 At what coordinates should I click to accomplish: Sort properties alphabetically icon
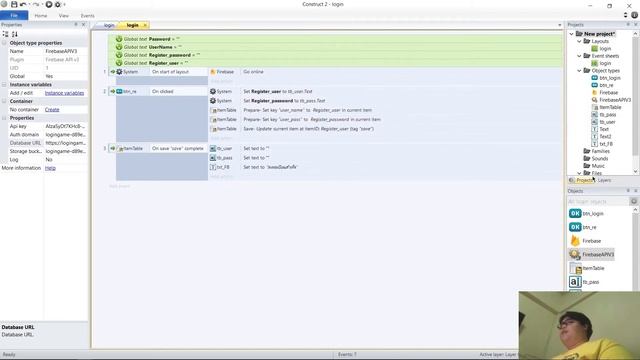pos(15,34)
